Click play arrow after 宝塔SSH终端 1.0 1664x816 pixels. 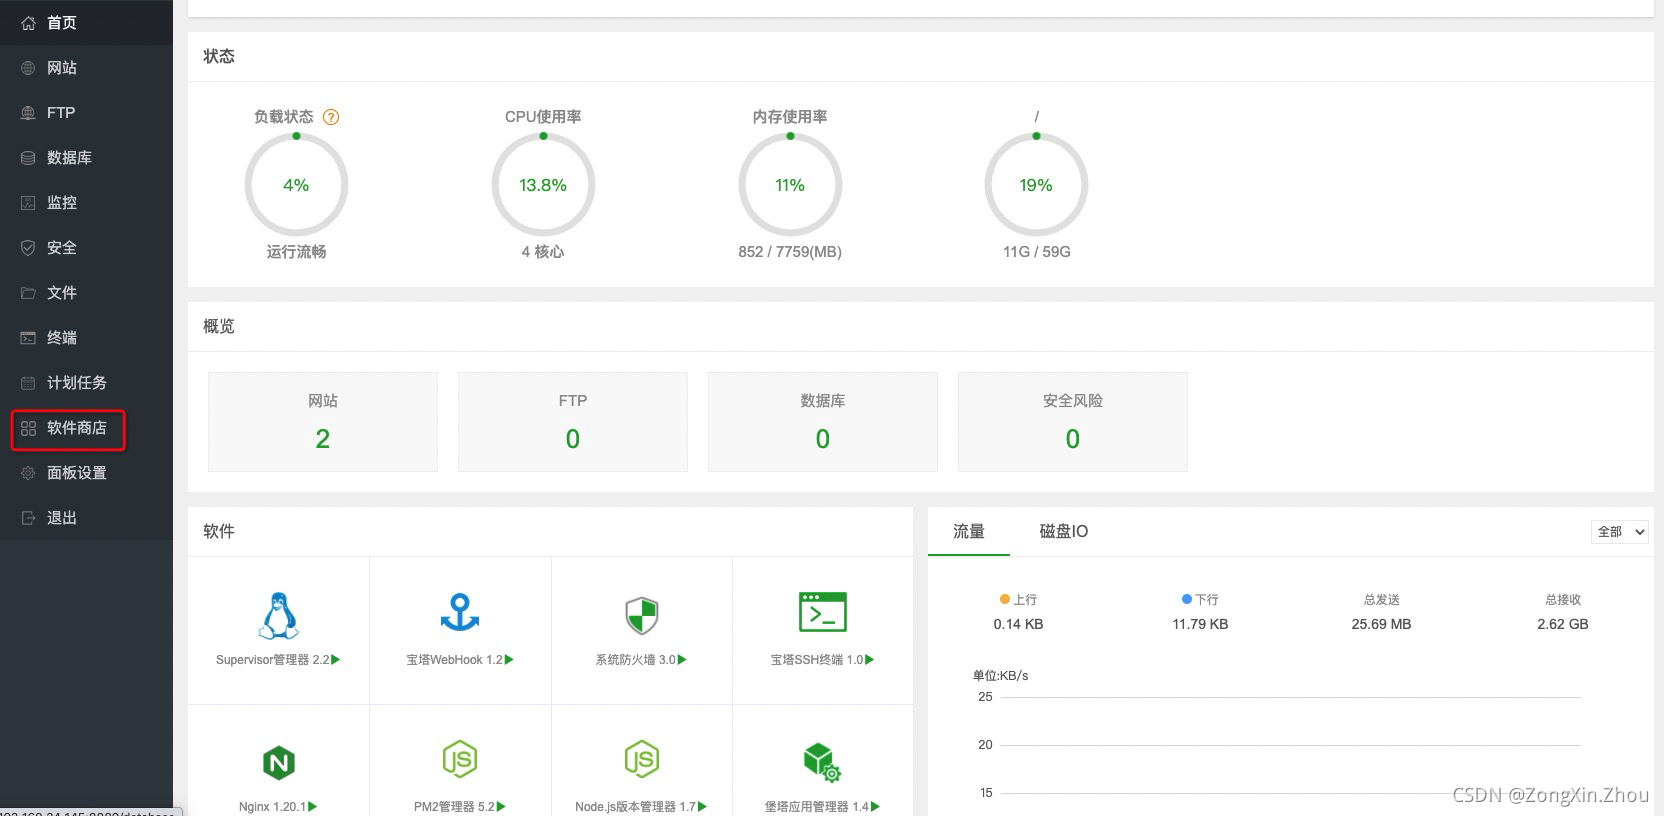click(869, 659)
